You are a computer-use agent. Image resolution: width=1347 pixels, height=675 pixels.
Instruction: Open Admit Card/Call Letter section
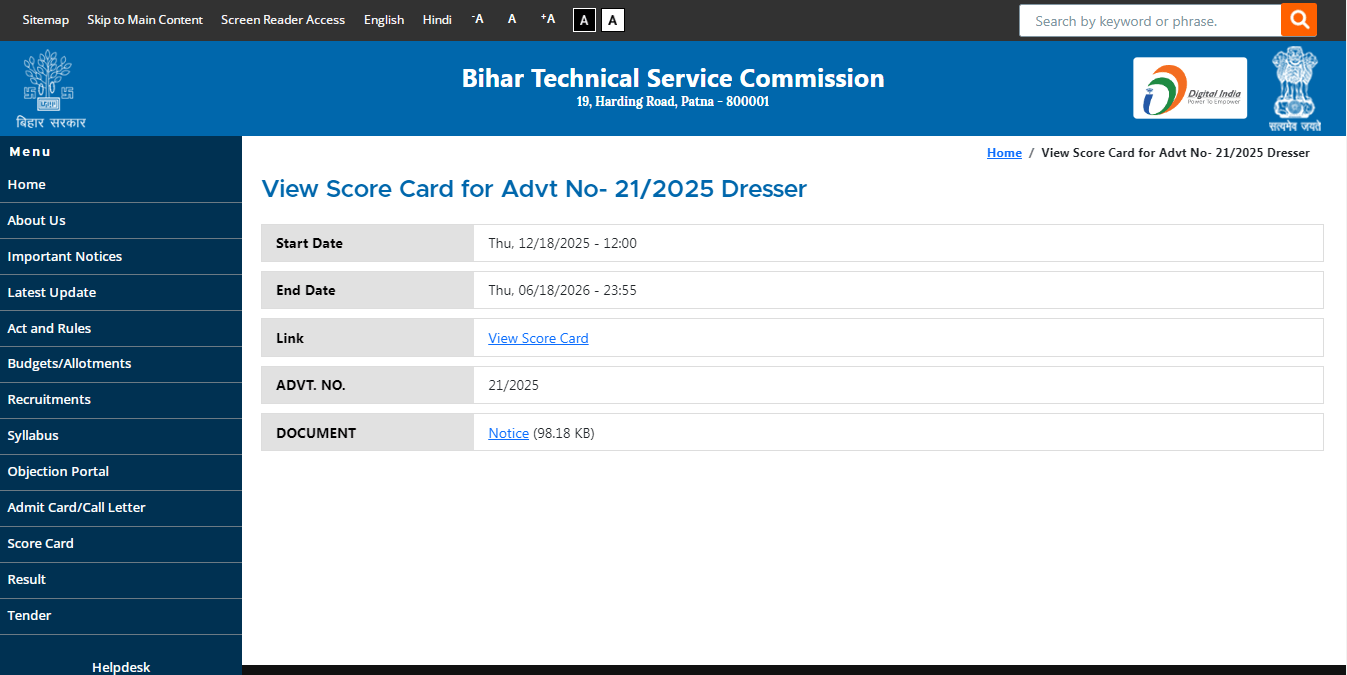79,507
